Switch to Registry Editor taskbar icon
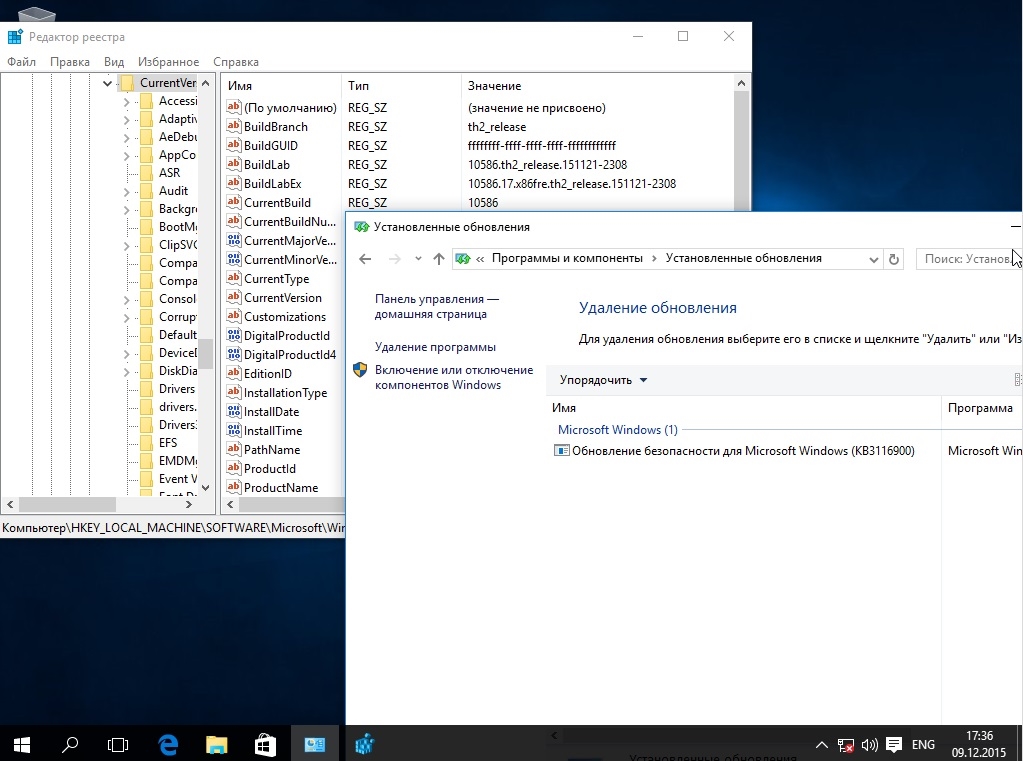The width and height of the screenshot is (1023, 761). click(x=365, y=744)
